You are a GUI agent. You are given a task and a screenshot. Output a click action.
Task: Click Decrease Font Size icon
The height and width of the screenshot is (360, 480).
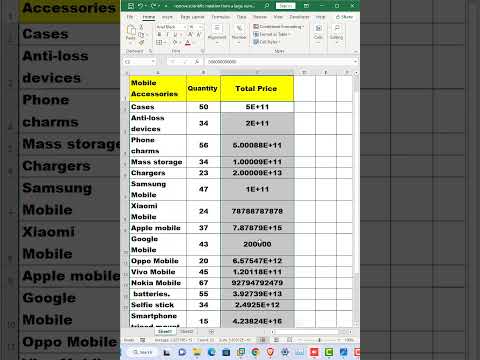coord(198,34)
